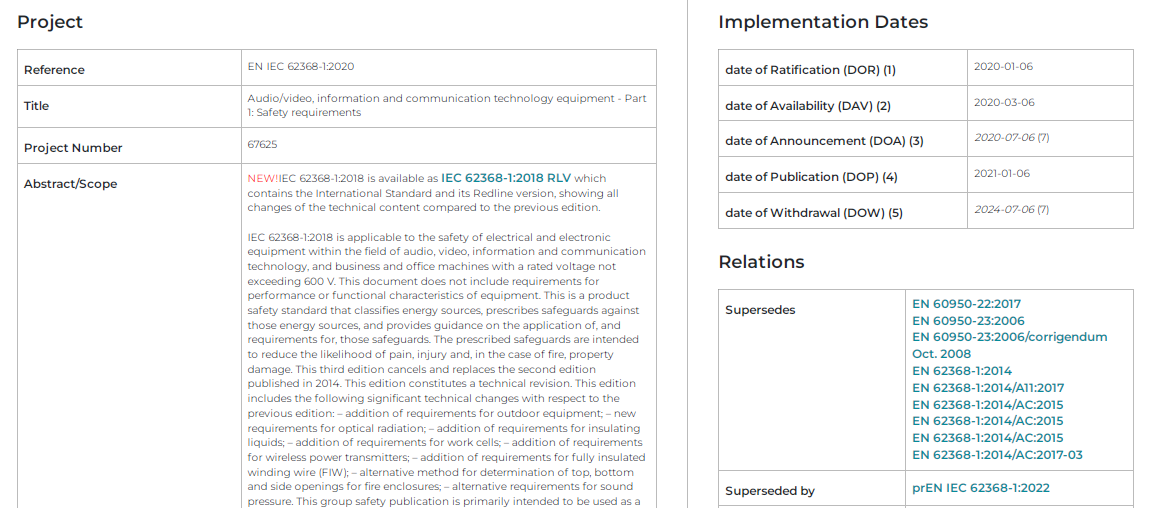This screenshot has width=1151, height=508.
Task: Click the availability date 2020-03-06
Action: (x=1004, y=102)
